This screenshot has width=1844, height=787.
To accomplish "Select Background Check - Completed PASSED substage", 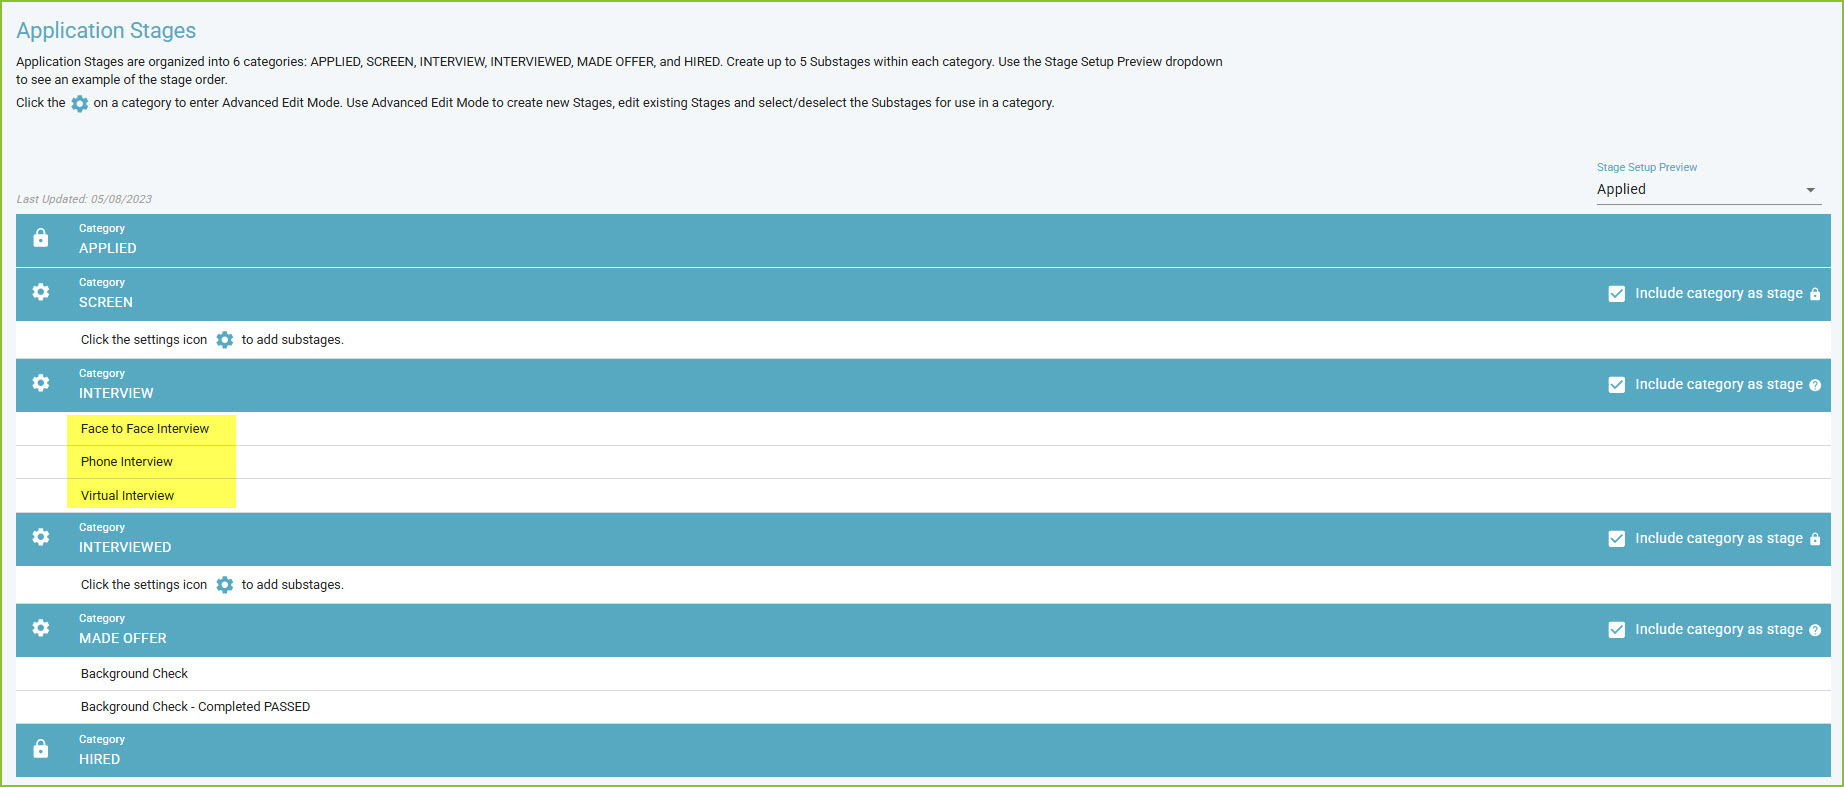I will point(195,707).
